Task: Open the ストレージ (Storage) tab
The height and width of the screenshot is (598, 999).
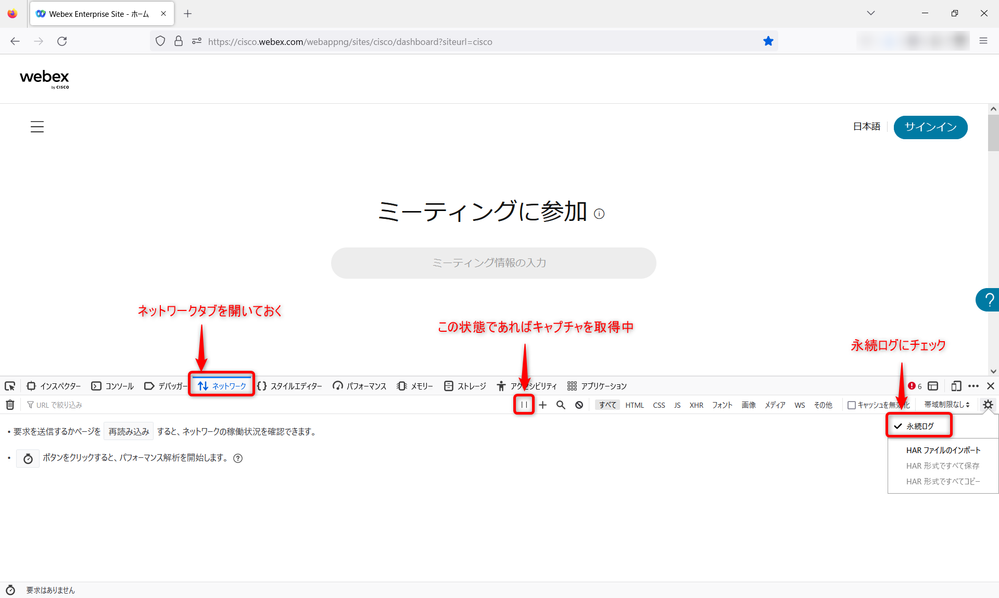Action: tap(465, 386)
